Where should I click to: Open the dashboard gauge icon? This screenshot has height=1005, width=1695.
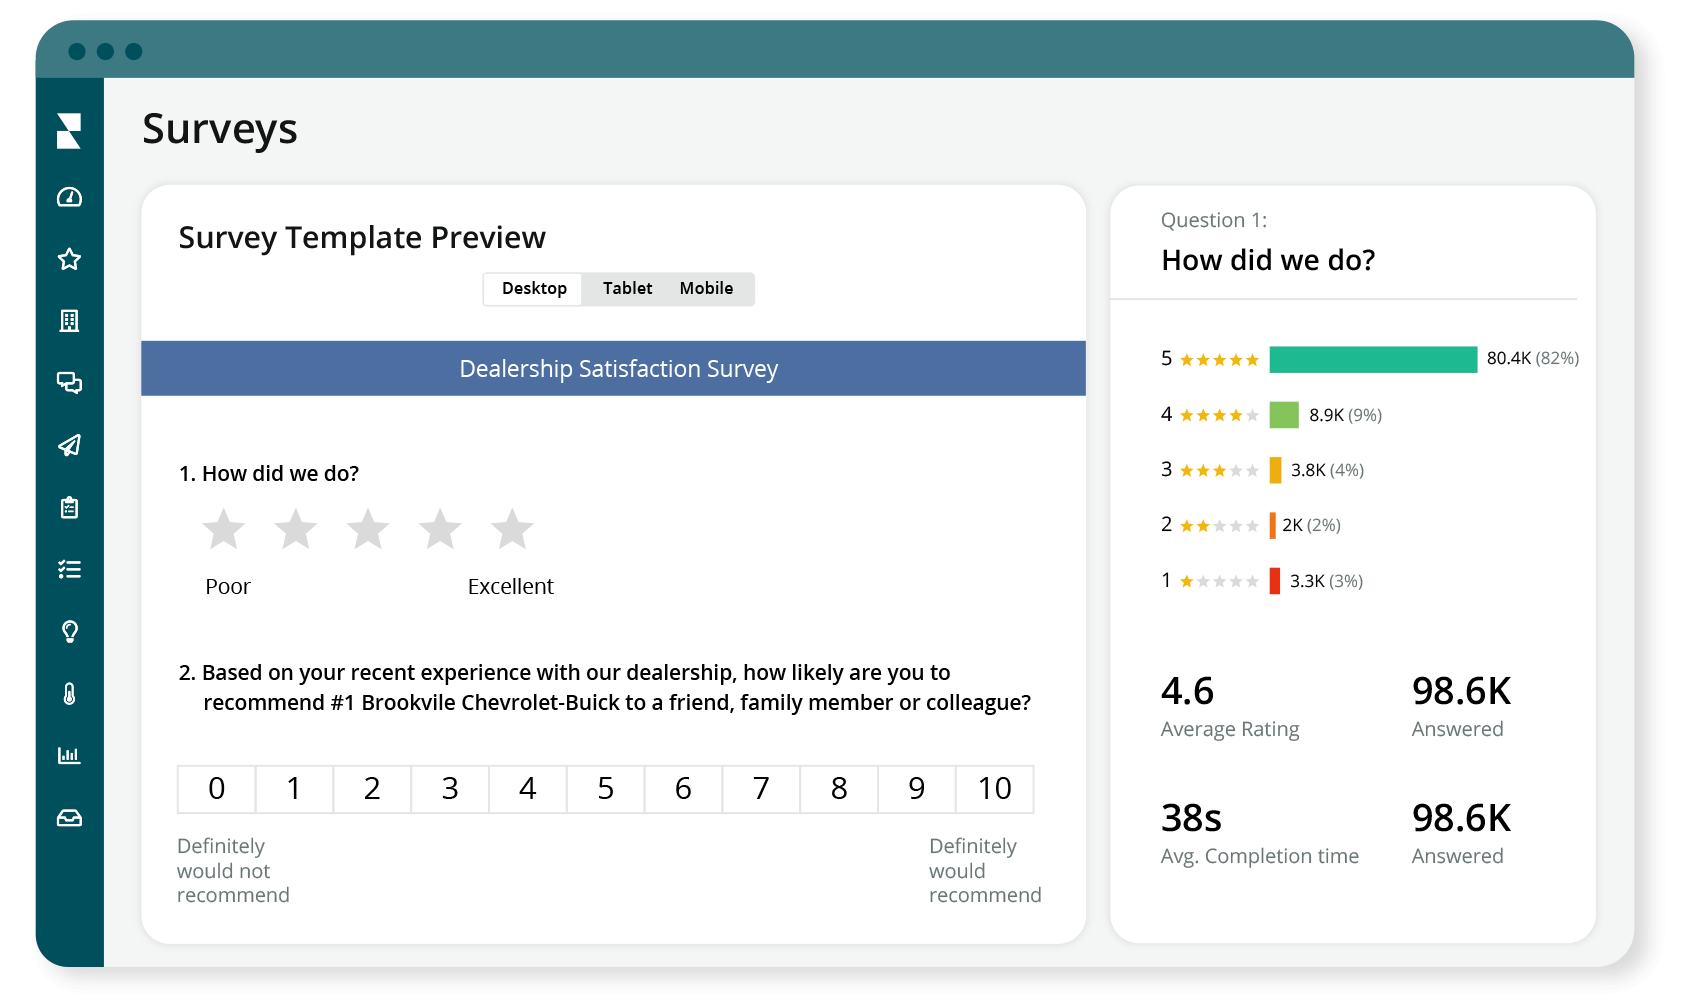pos(69,197)
